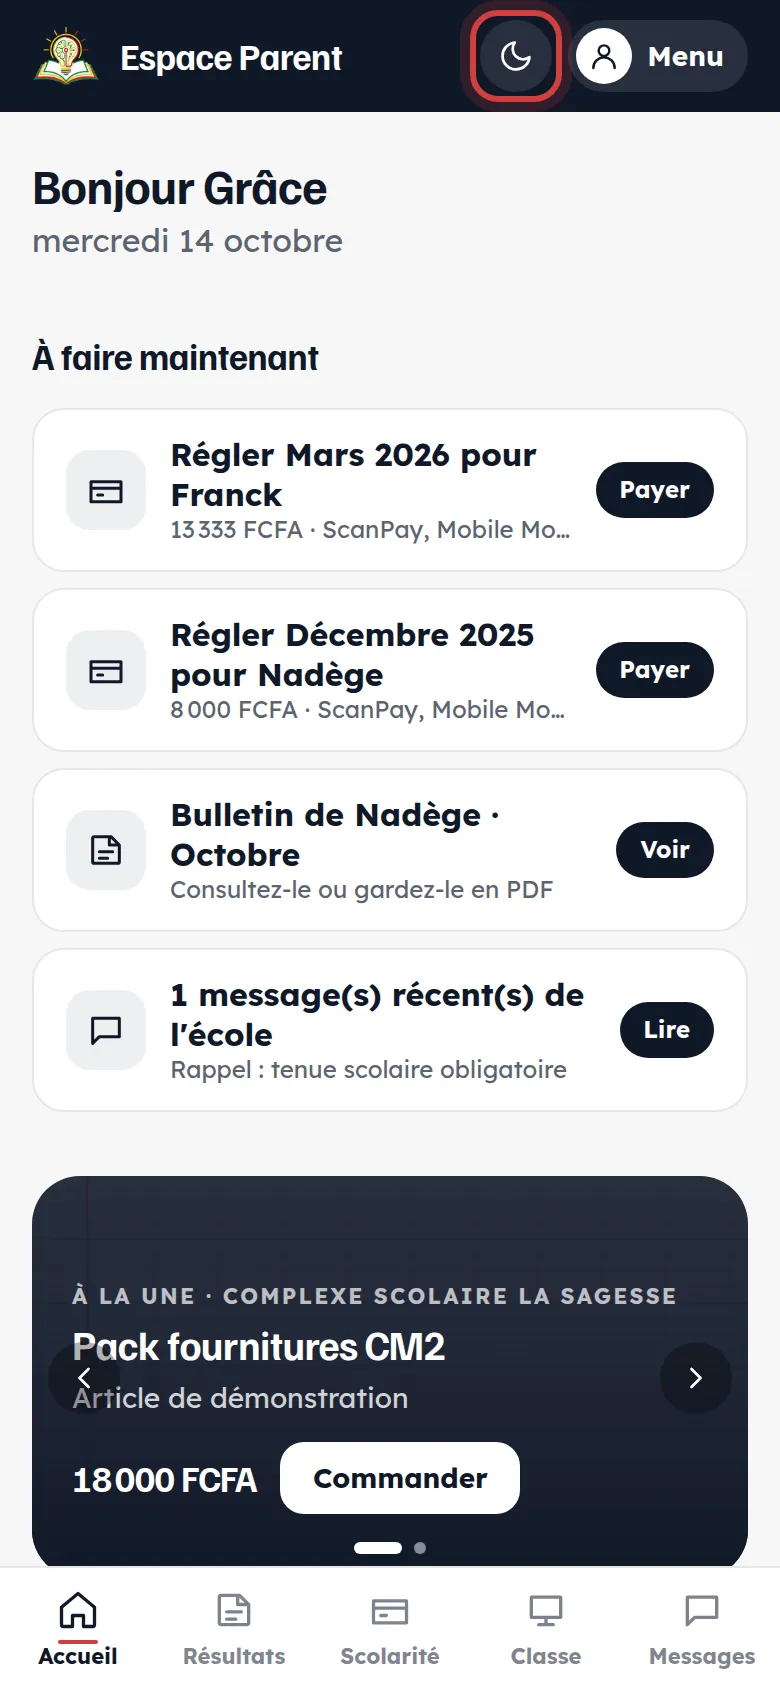Pay Mars 2026 for Franck
Image resolution: width=780 pixels, height=1688 pixels.
tap(655, 490)
